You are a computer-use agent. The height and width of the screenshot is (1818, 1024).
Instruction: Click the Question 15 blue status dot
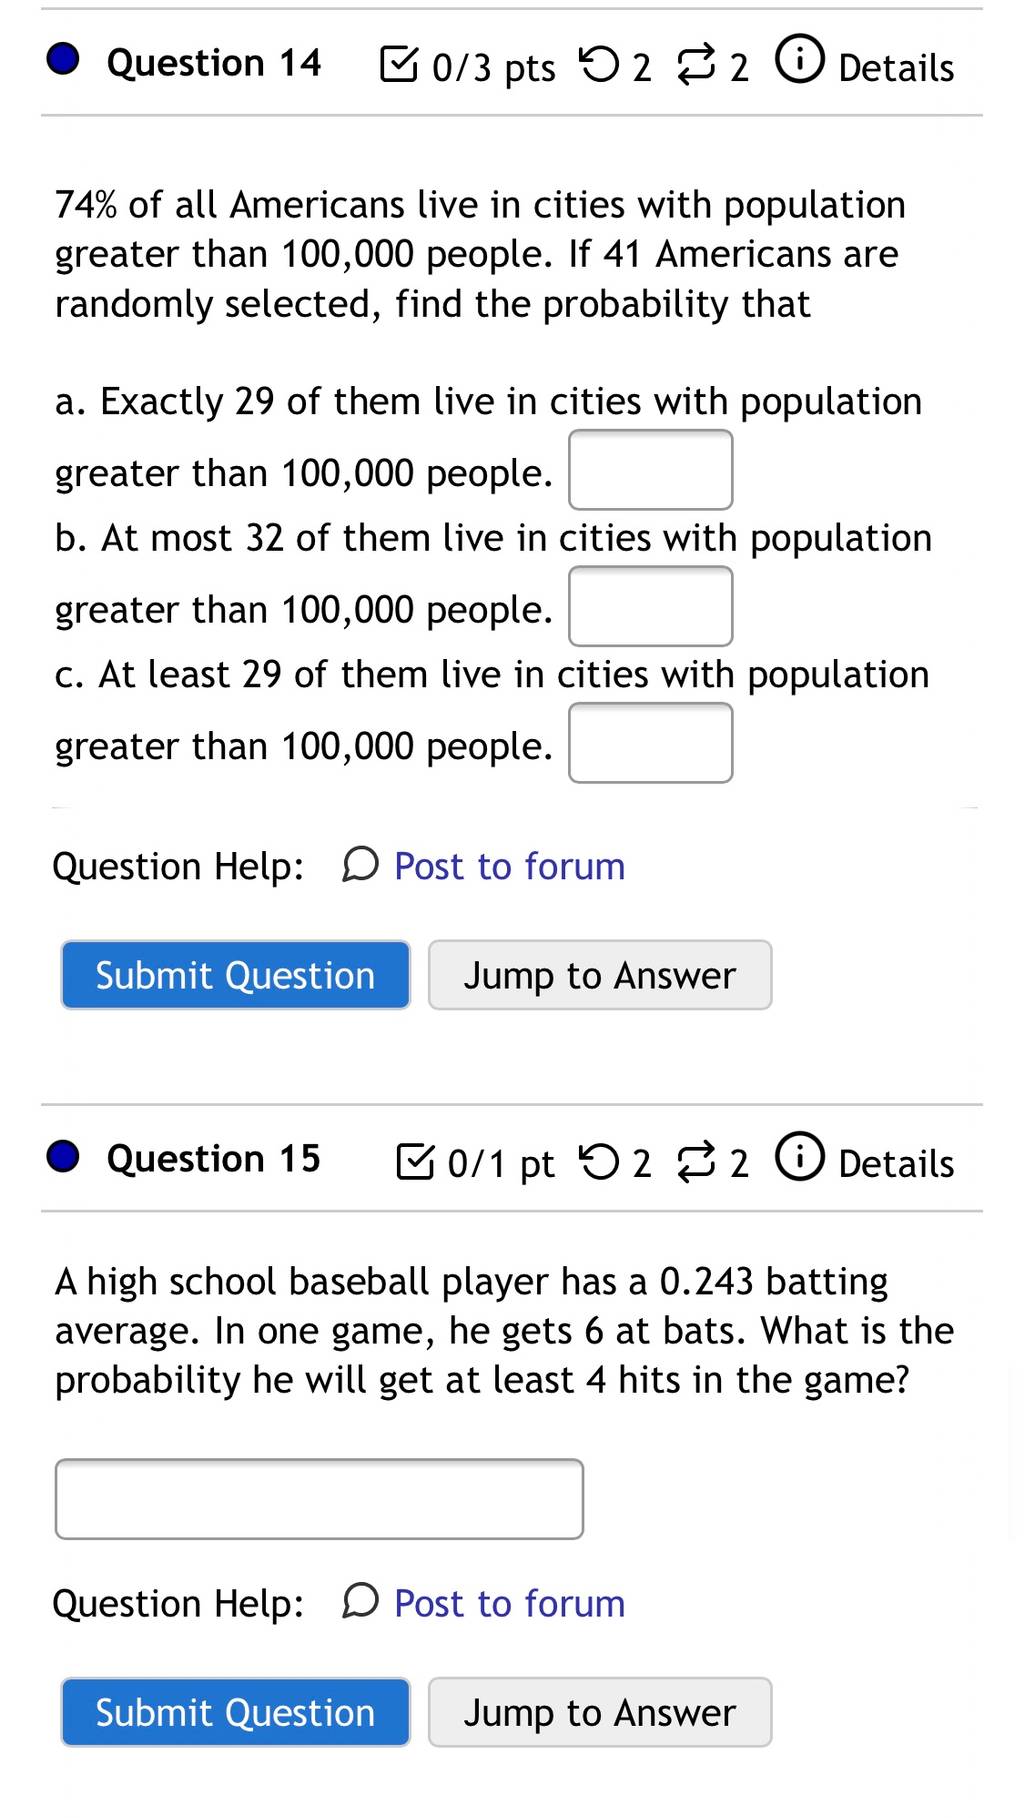[63, 1156]
